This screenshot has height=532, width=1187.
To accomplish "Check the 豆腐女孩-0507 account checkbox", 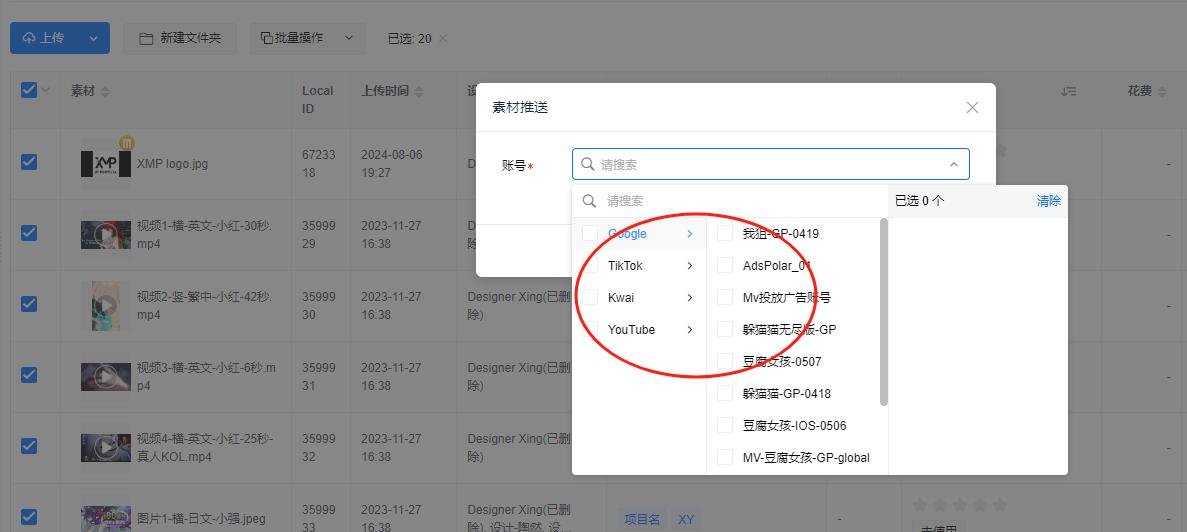I will [x=724, y=361].
